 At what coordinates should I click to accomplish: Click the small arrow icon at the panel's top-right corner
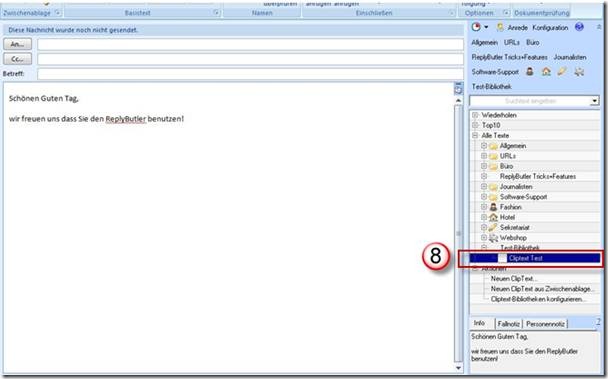[599, 27]
